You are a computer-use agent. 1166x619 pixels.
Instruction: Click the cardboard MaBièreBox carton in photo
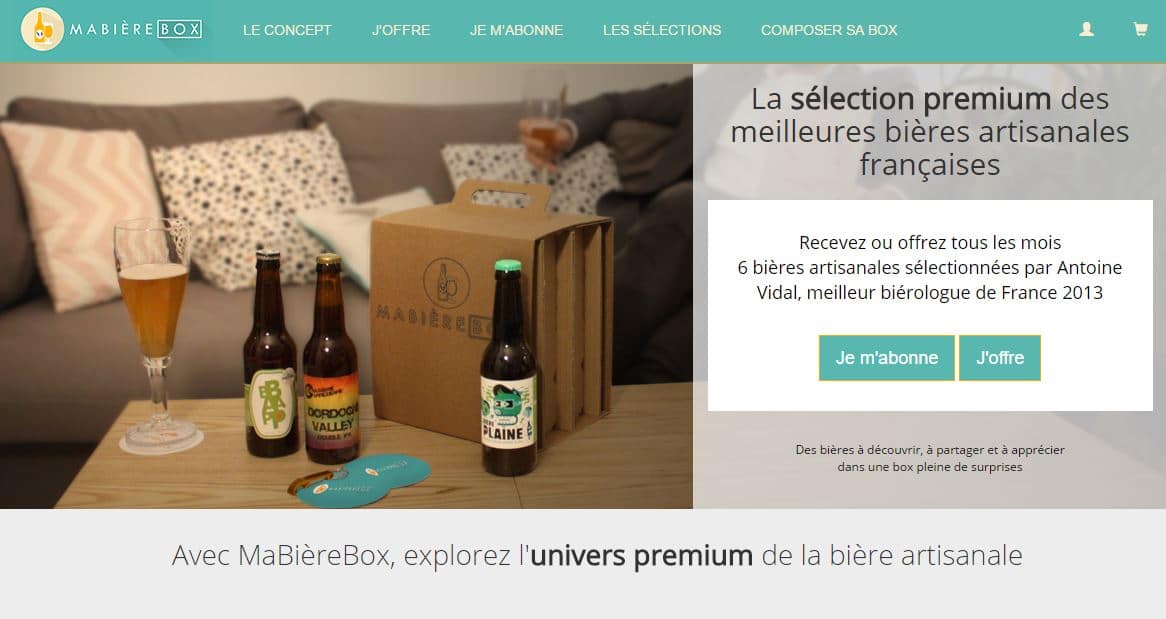491,312
